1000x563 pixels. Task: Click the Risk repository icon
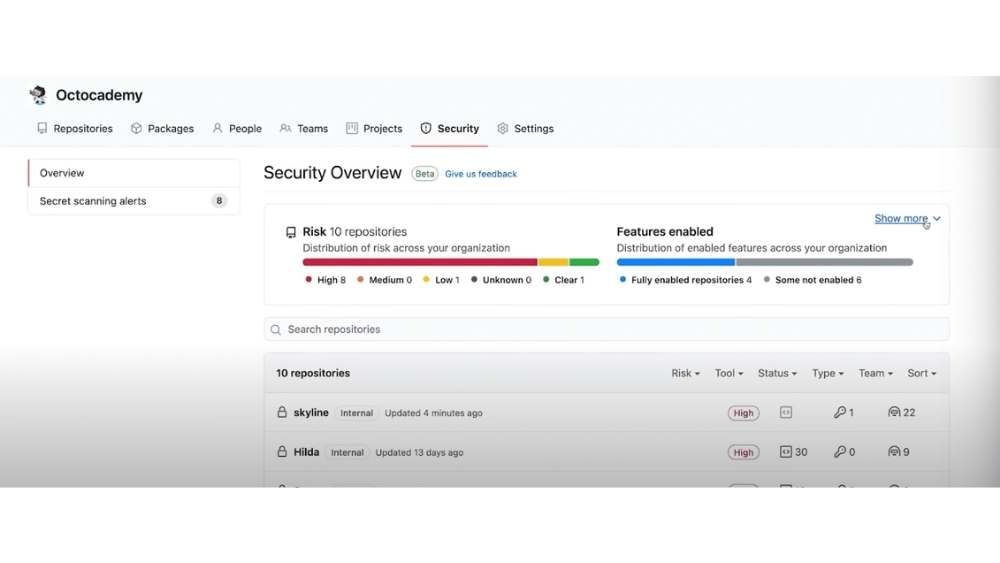[291, 232]
